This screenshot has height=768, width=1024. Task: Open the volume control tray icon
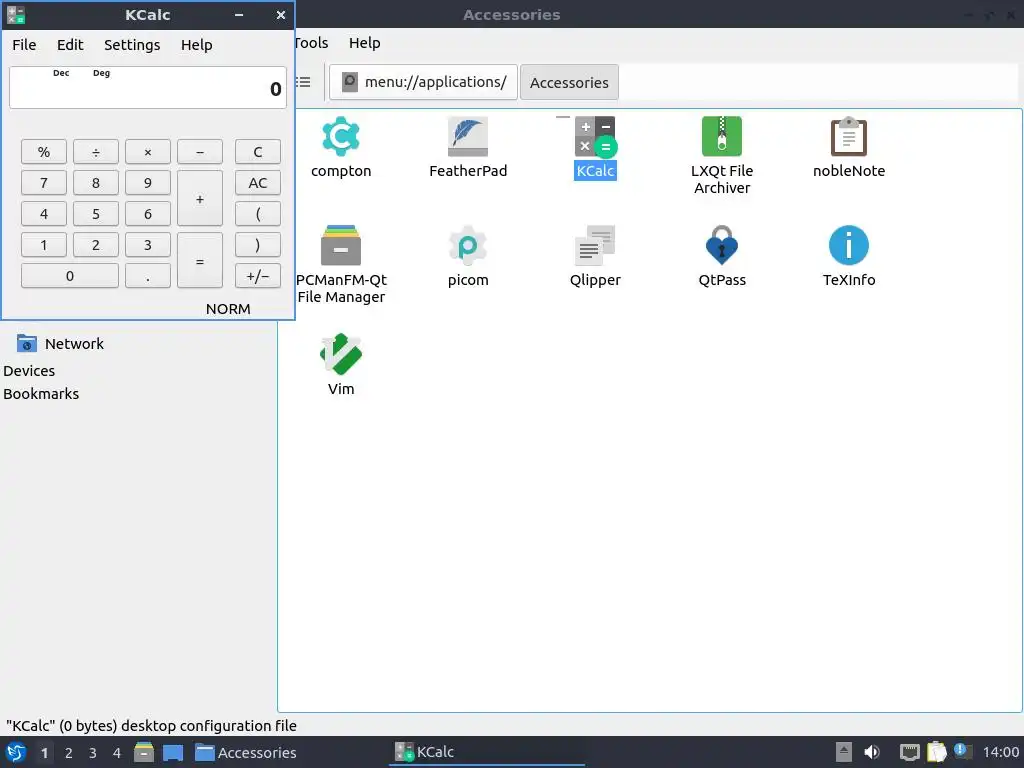871,752
